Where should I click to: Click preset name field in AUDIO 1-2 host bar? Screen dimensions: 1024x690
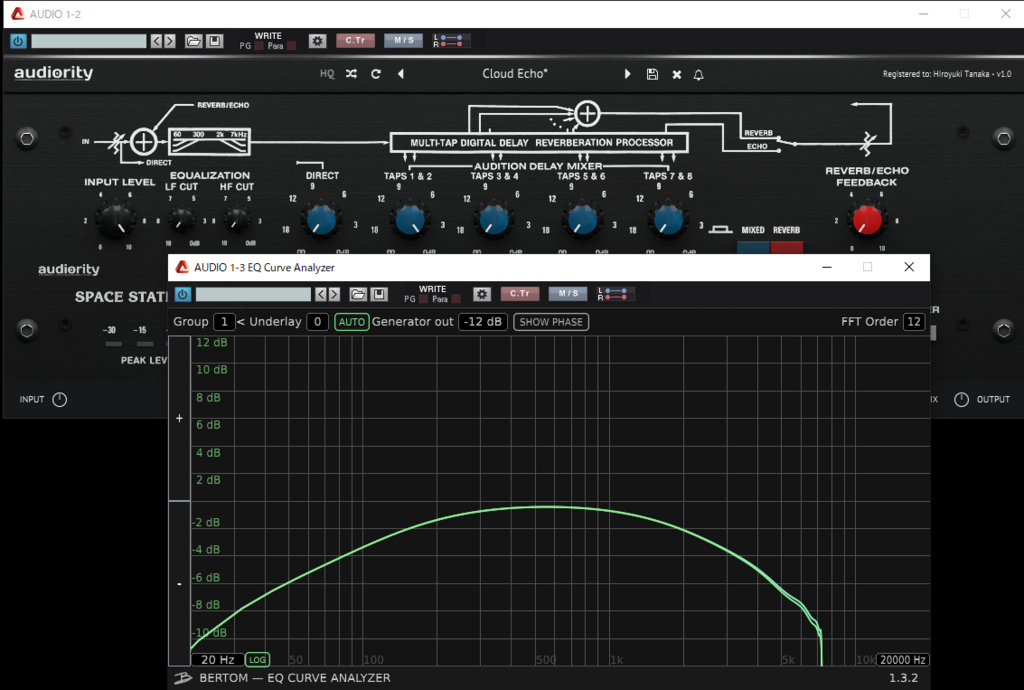pos(89,41)
